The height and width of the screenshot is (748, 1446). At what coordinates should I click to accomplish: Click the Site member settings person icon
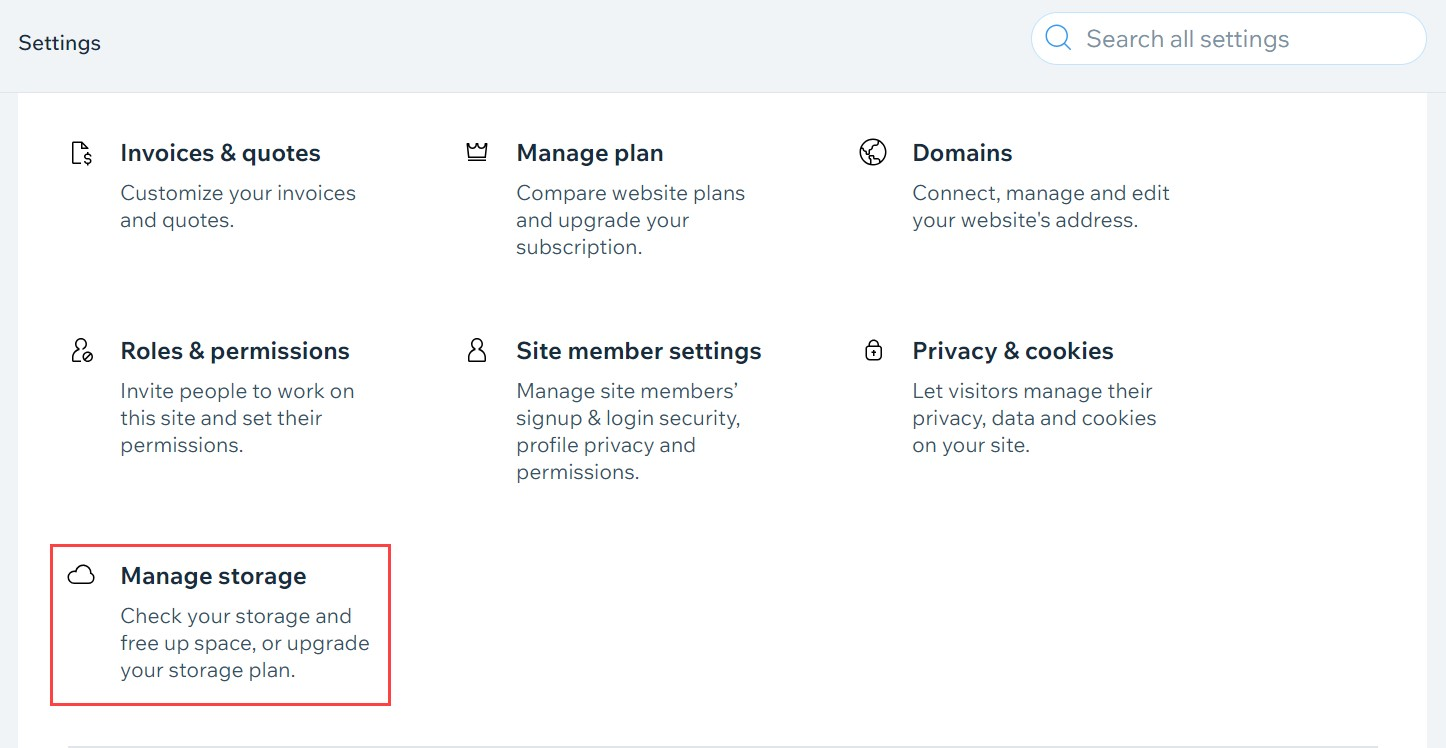477,350
